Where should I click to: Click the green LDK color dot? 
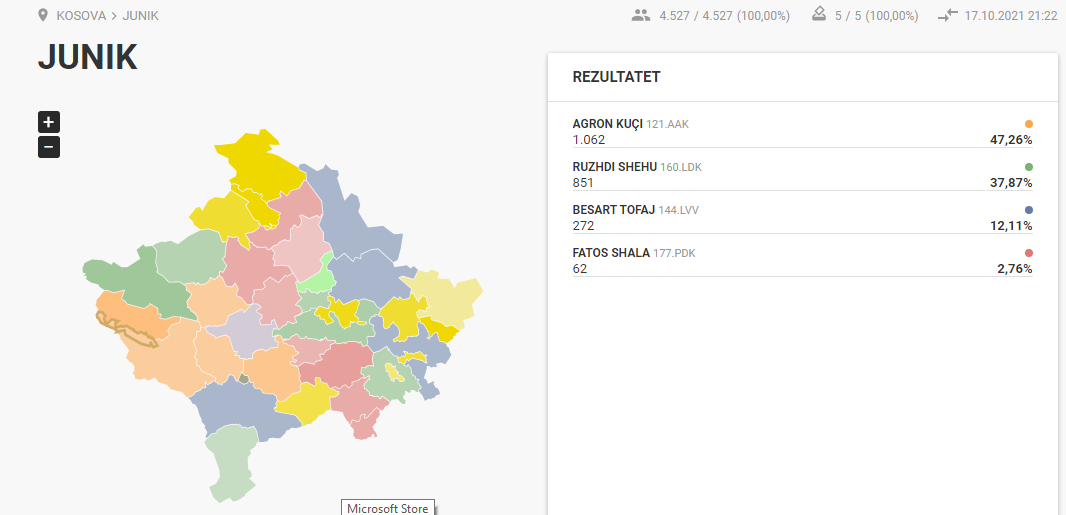click(x=1029, y=167)
